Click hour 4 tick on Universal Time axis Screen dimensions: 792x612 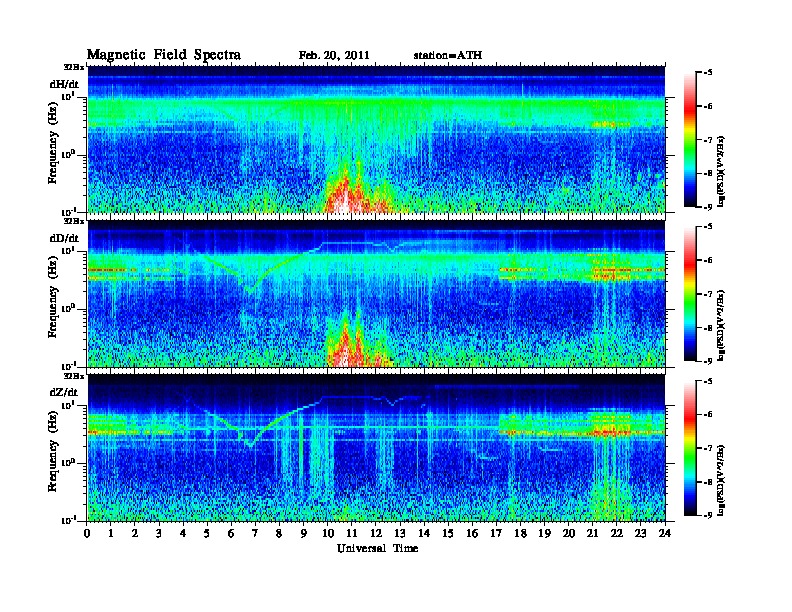pyautogui.click(x=183, y=533)
